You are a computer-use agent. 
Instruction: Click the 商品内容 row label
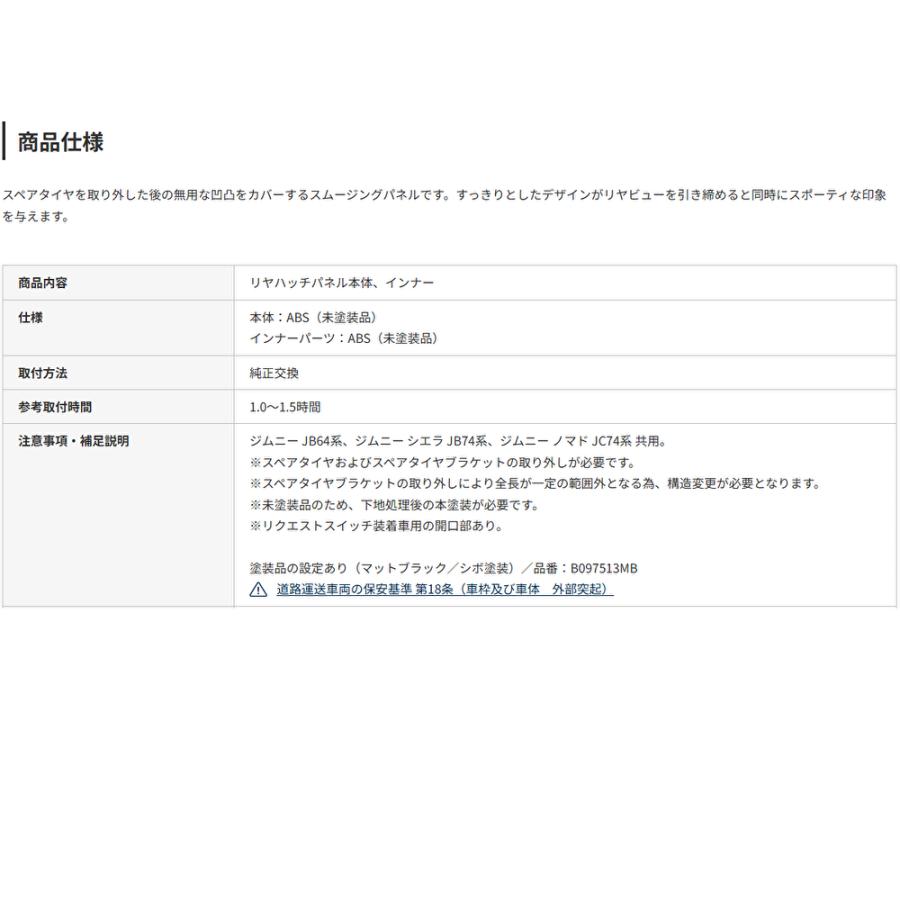pos(43,283)
